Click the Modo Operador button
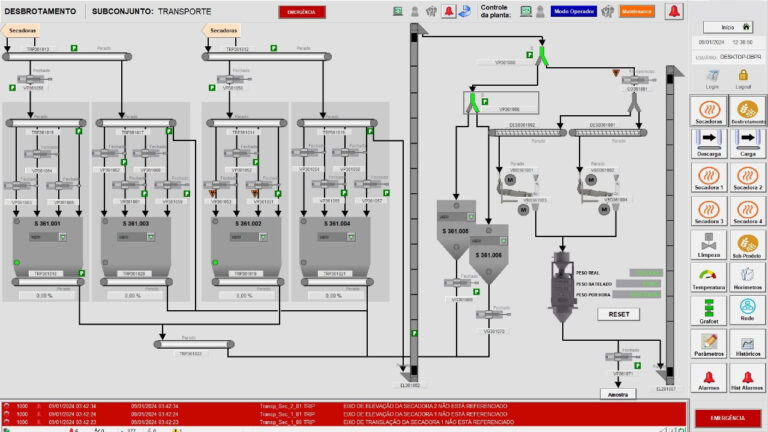The image size is (768, 432). coord(574,11)
